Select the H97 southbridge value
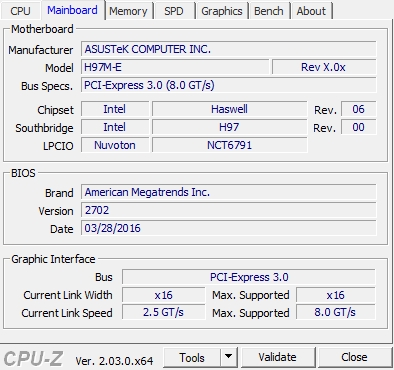Image resolution: width=394 pixels, height=370 pixels. pyautogui.click(x=229, y=127)
